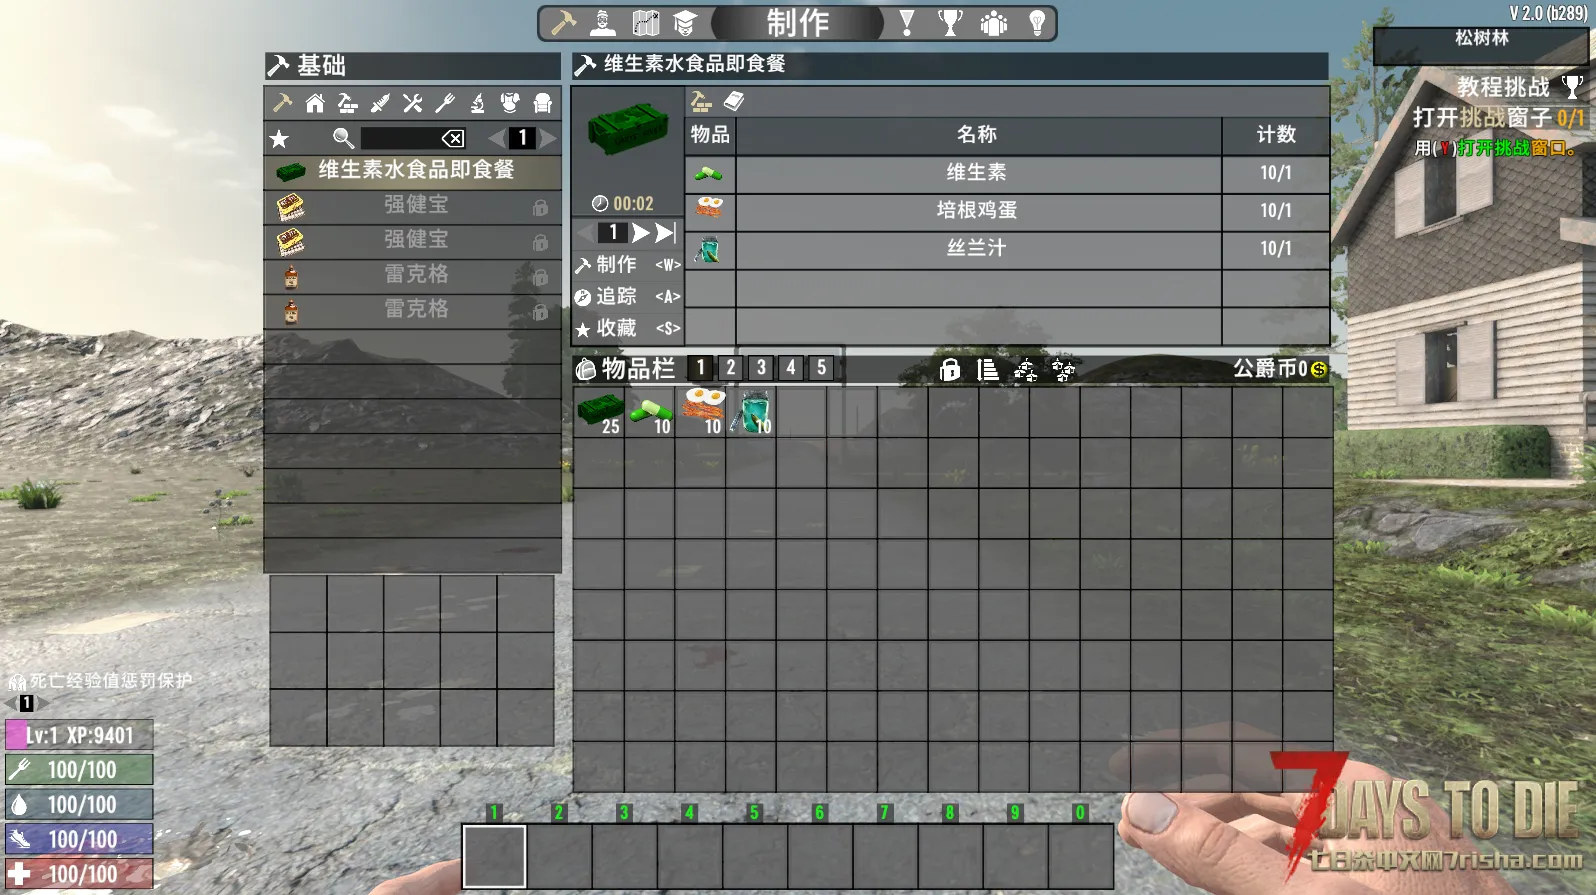Viewport: 1596px width, 895px height.
Task: Select 维生素水食品即食餐 recipe in list
Action: 412,171
